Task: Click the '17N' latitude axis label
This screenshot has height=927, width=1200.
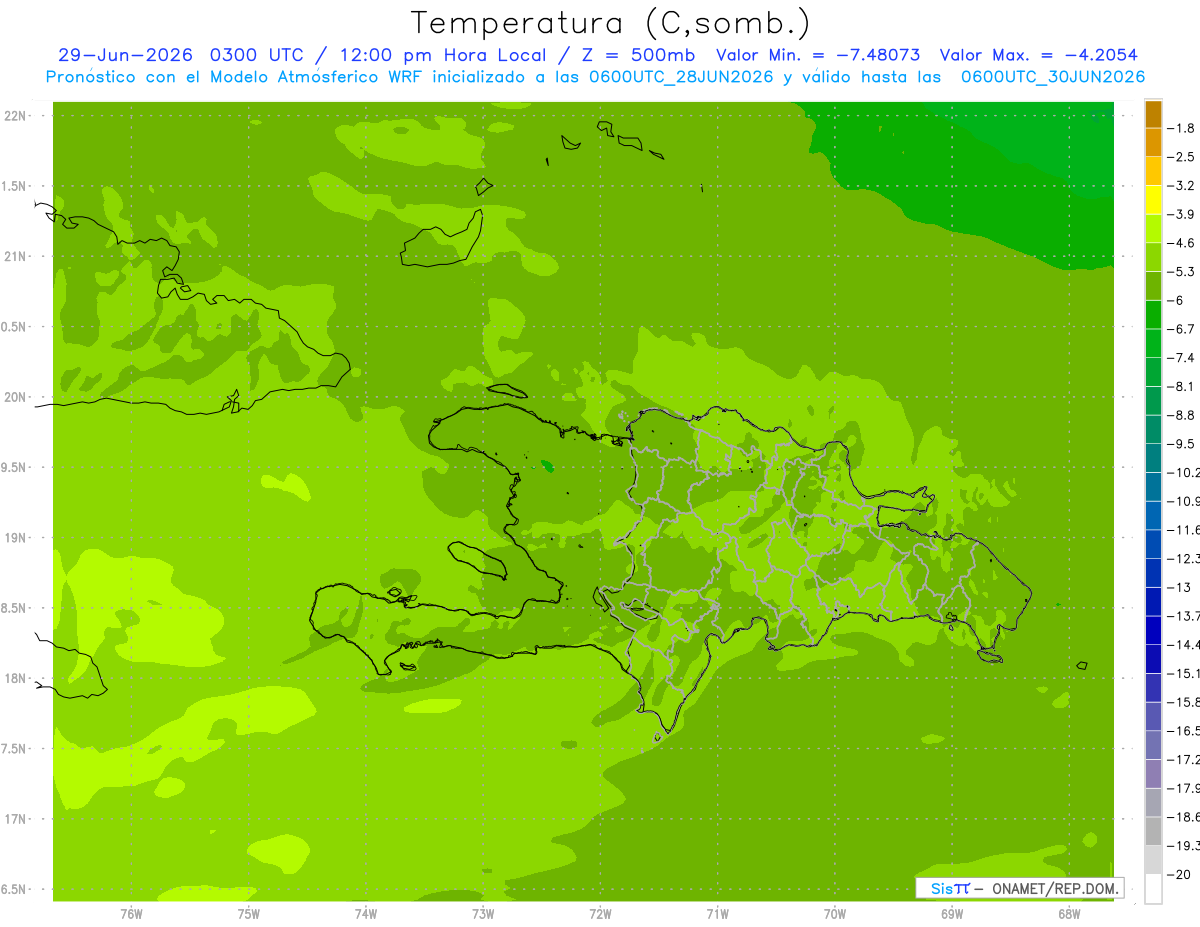Action: (x=15, y=819)
